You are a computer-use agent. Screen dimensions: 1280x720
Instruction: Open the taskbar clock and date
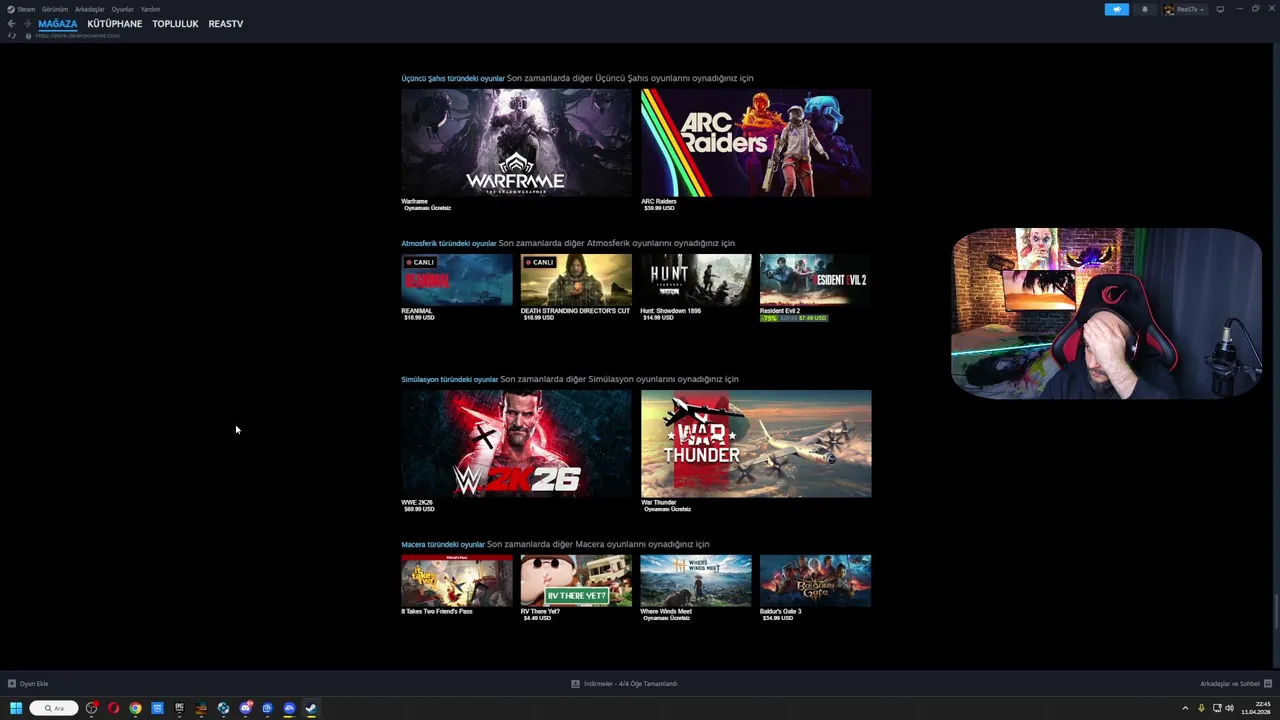coord(1256,708)
